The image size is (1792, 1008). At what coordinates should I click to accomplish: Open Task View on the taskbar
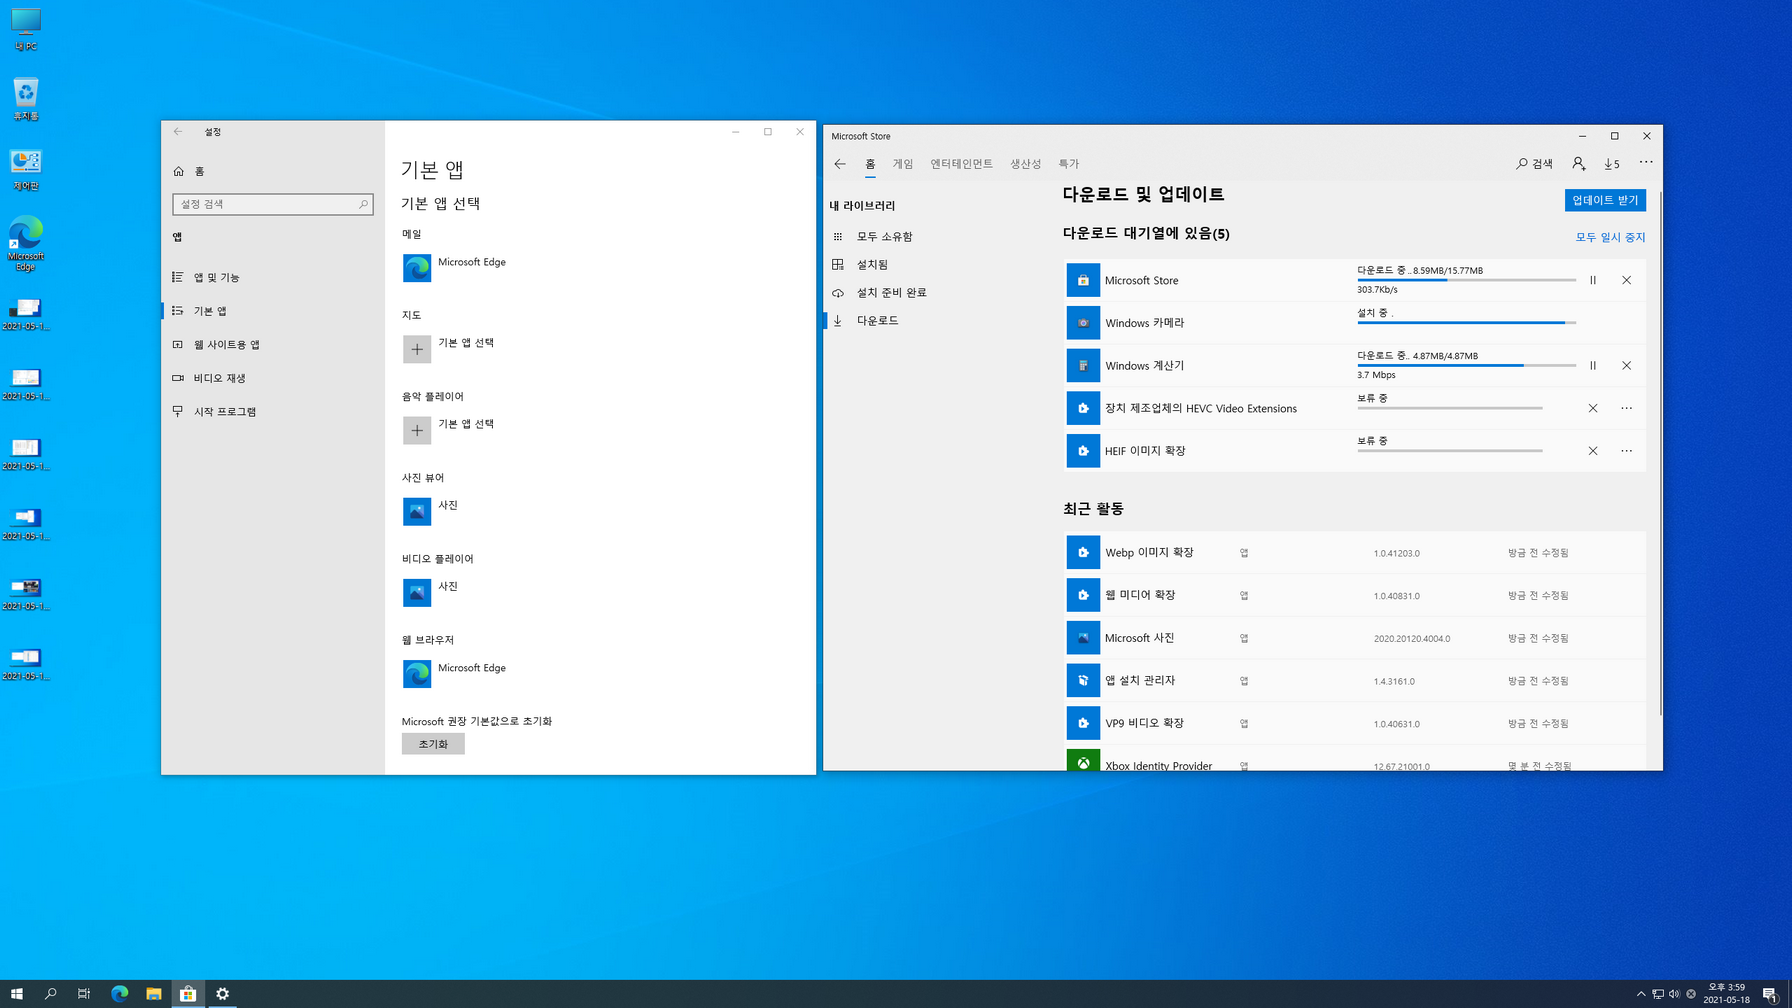click(x=84, y=993)
